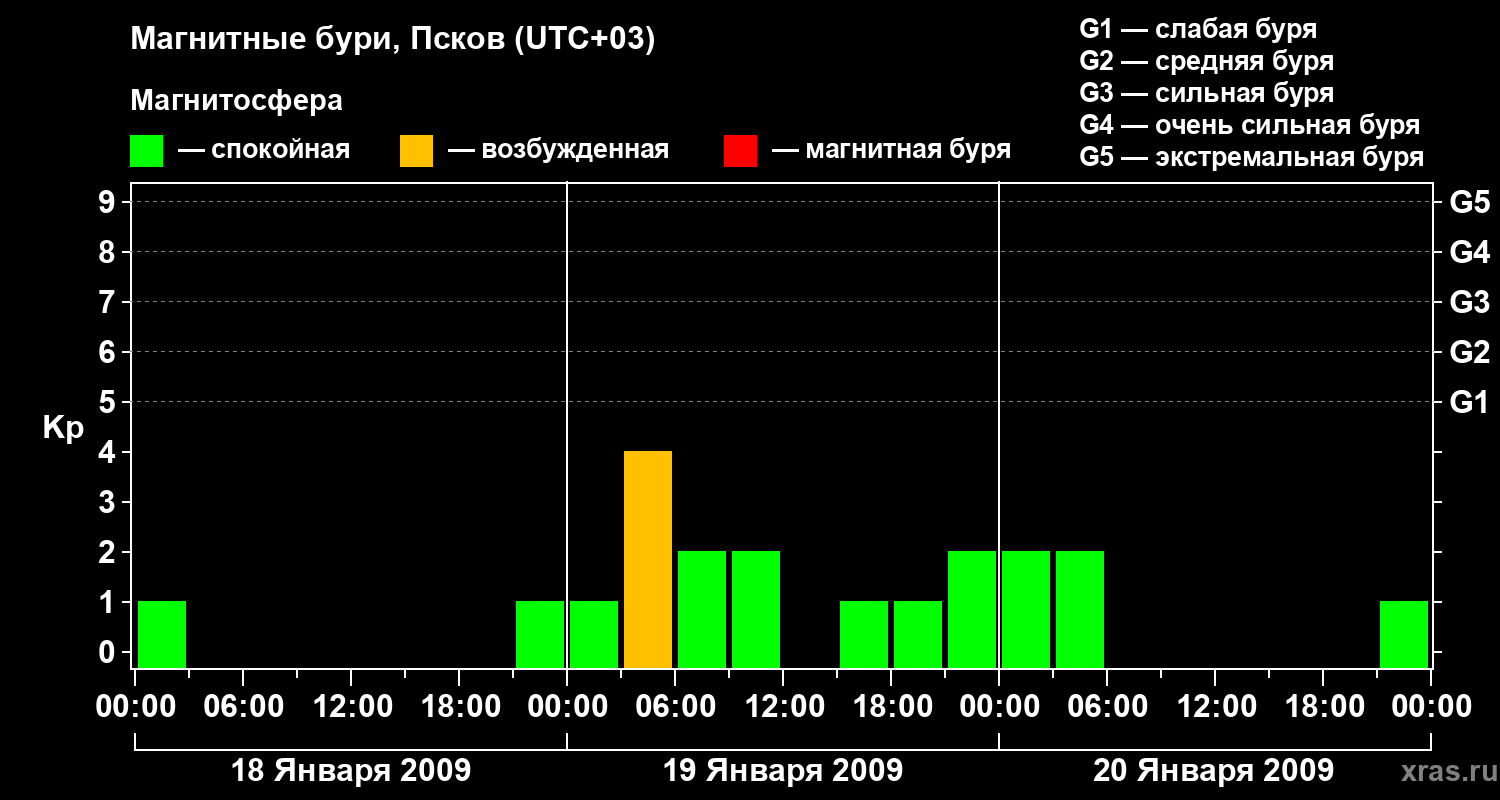Viewport: 1500px width, 800px height.
Task: Click the 12:00 time label above 18 Января
Action: tap(351, 707)
